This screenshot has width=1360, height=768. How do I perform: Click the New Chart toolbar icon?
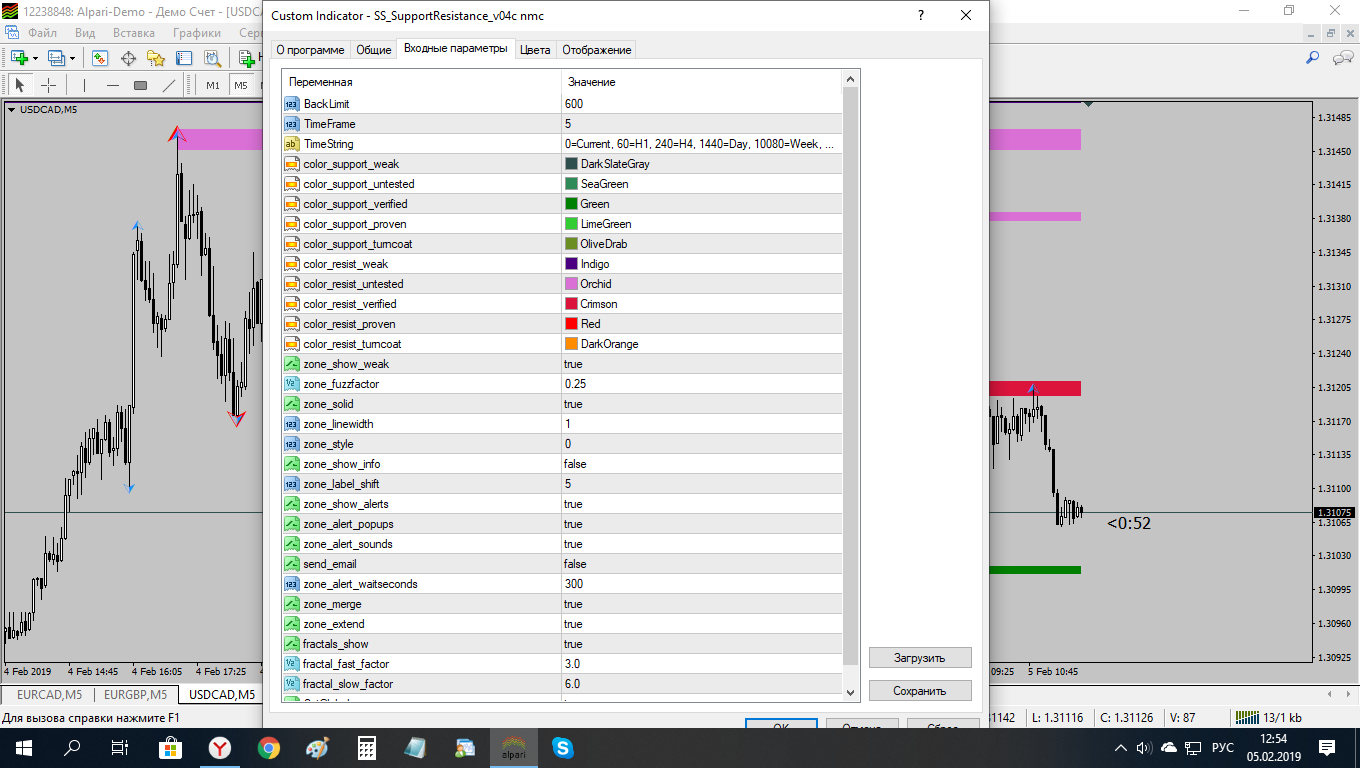(x=18, y=58)
